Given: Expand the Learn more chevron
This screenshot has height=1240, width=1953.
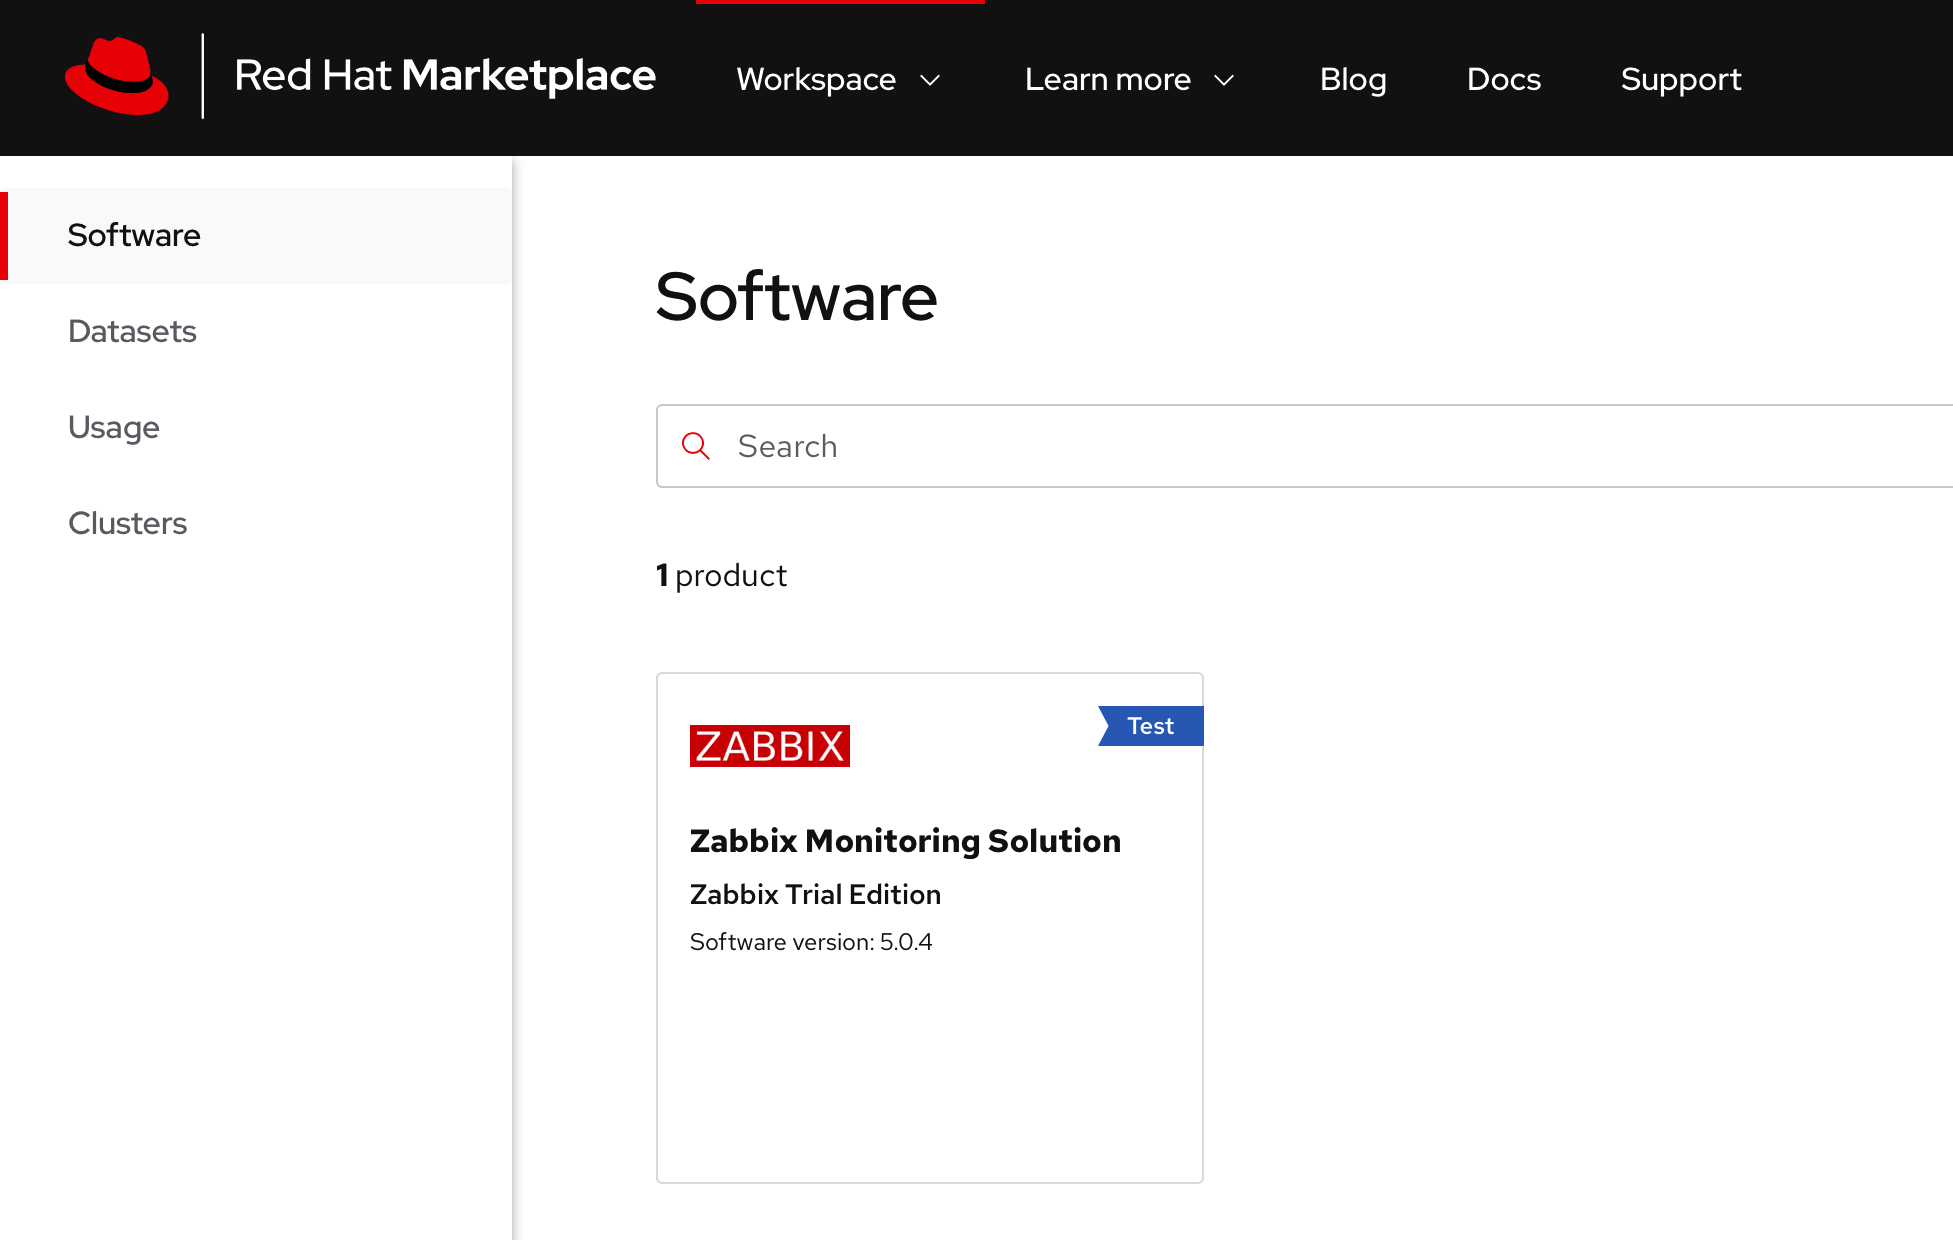Looking at the screenshot, I should click(x=1224, y=80).
